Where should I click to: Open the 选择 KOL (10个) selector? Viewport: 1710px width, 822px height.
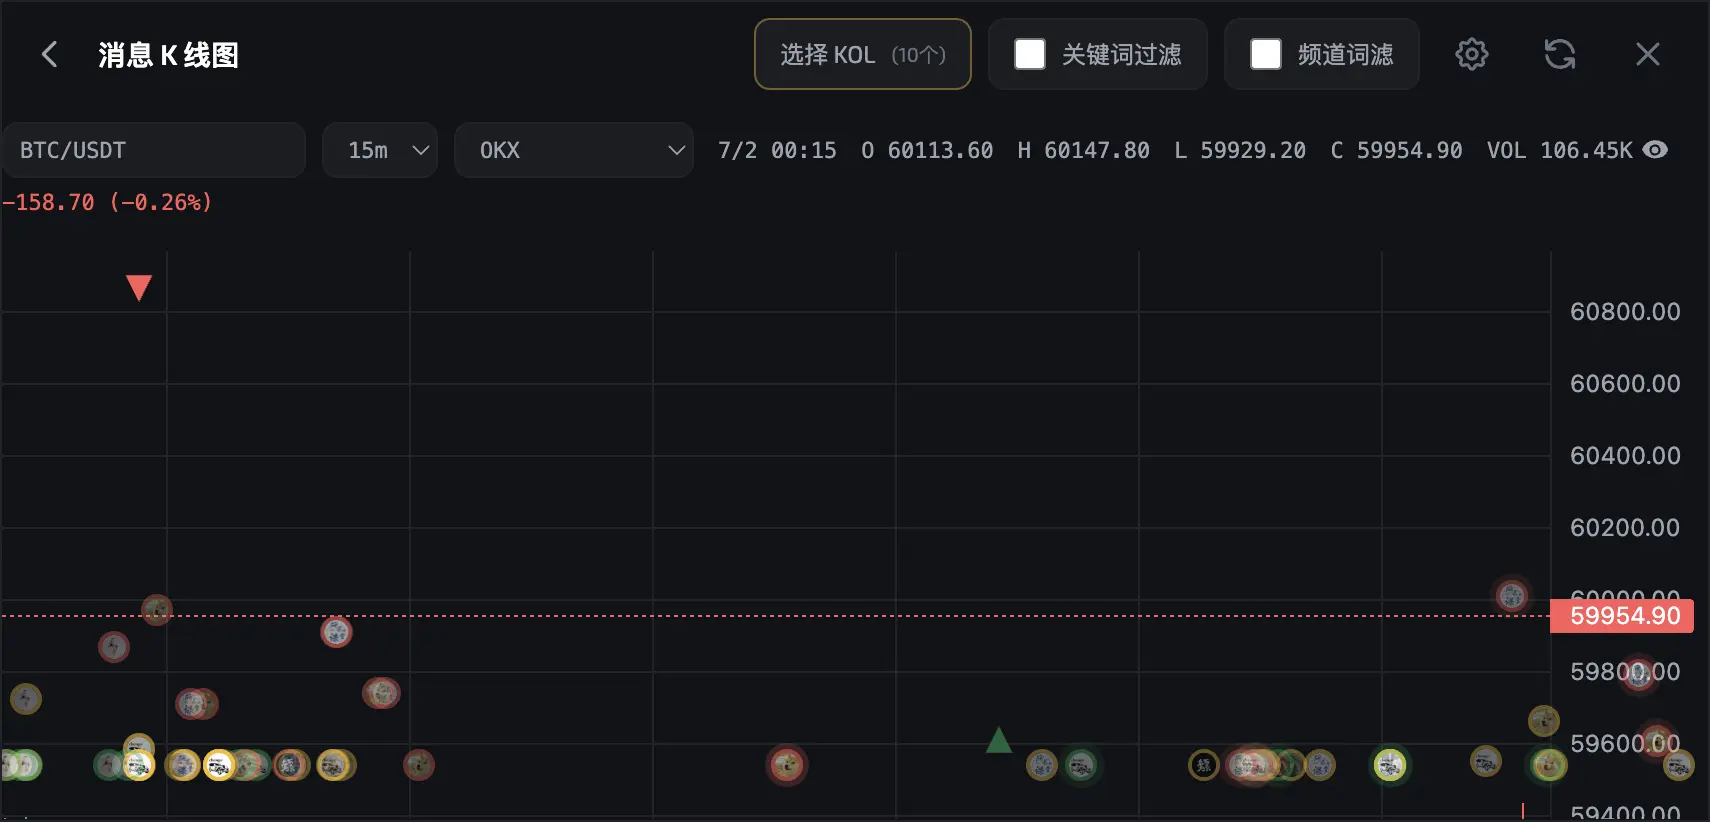pos(862,54)
